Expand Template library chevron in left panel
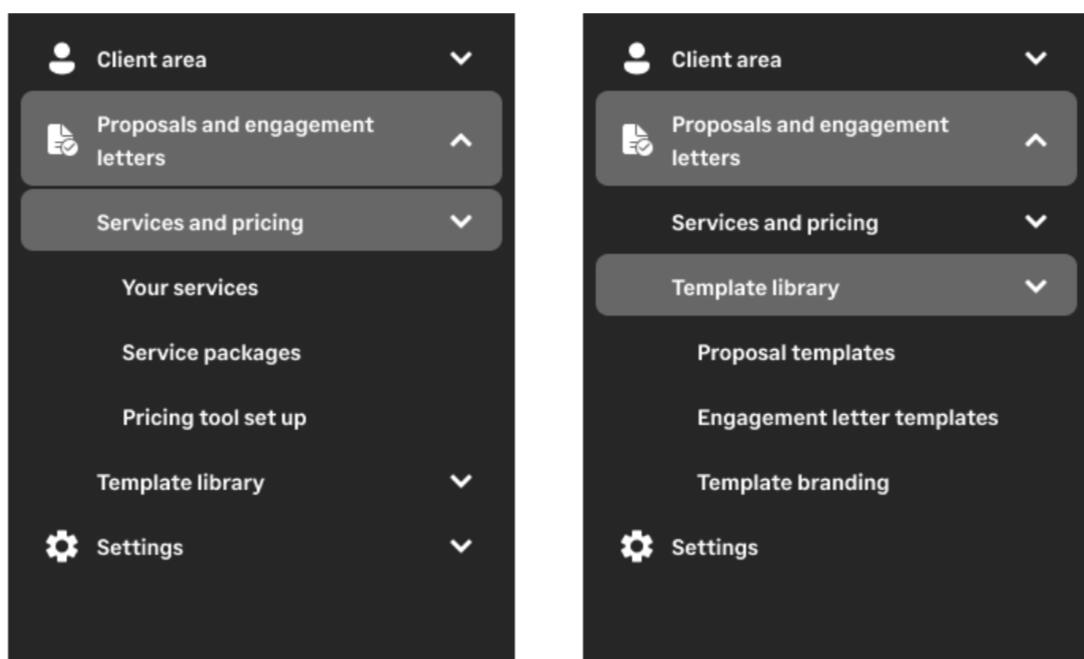 pos(461,482)
